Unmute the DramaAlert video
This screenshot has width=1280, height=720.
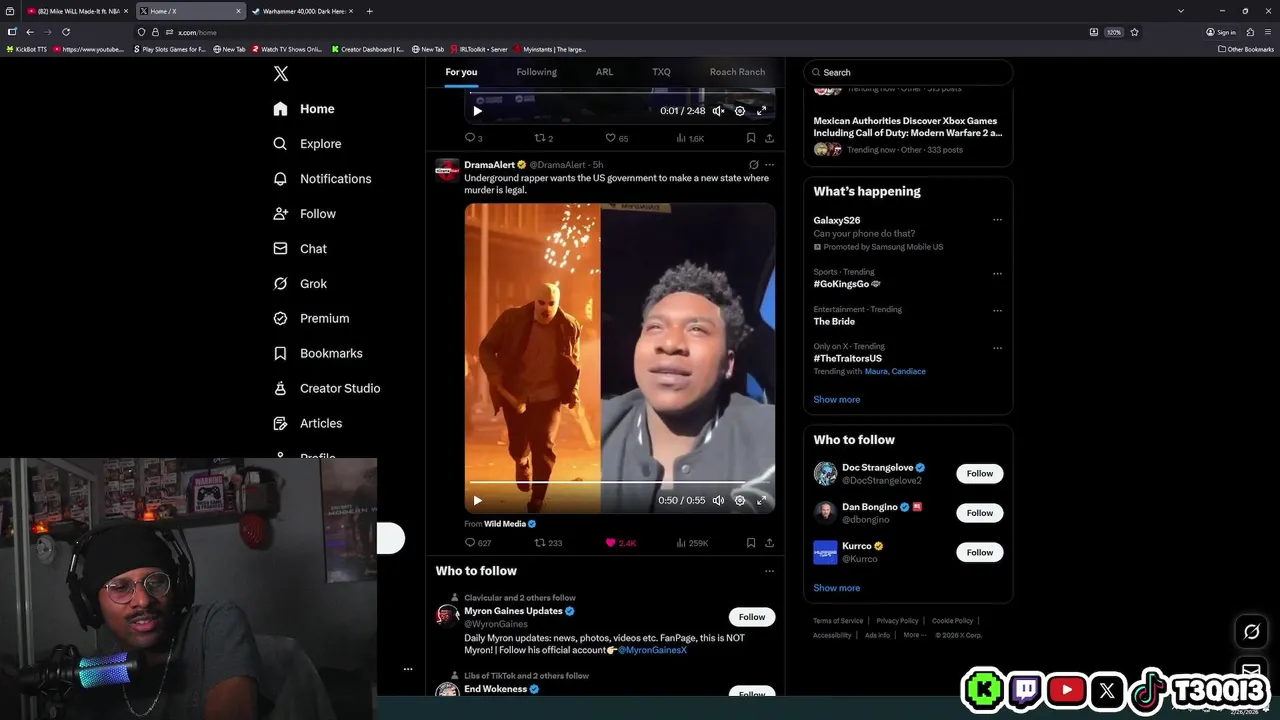tap(718, 500)
